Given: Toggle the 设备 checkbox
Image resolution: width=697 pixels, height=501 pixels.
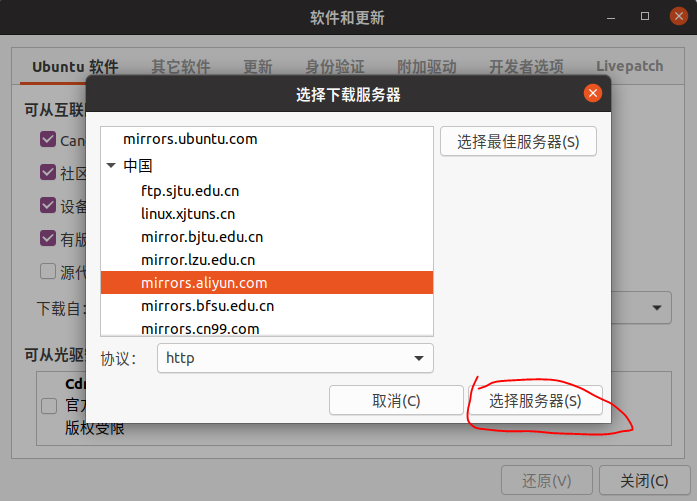Looking at the screenshot, I should tap(48, 205).
